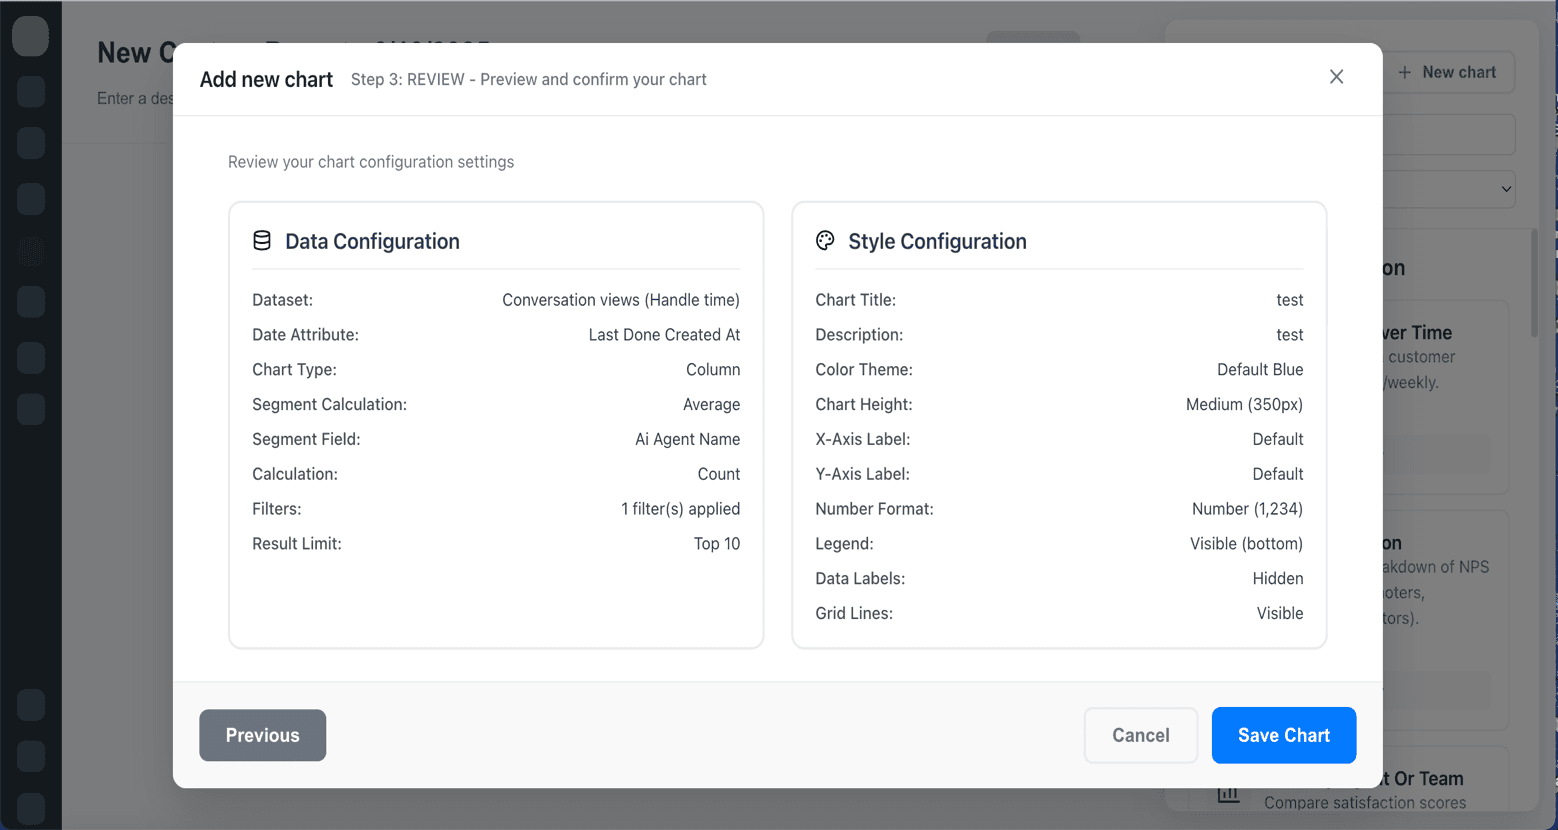
Task: Click the bottom-most sidebar icon
Action: [x=31, y=809]
